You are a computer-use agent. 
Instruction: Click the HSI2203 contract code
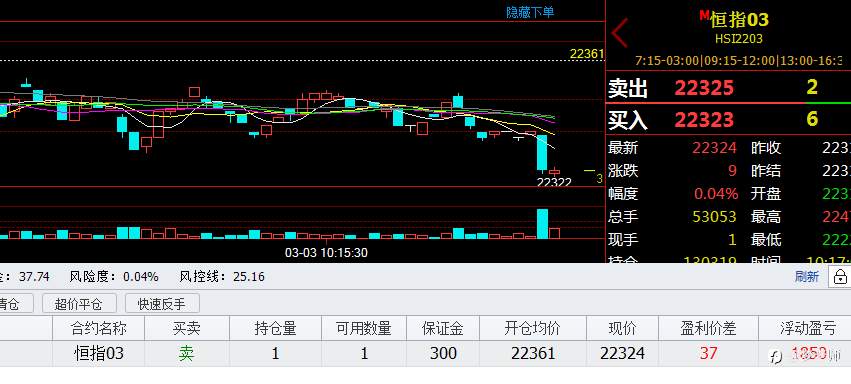[739, 39]
